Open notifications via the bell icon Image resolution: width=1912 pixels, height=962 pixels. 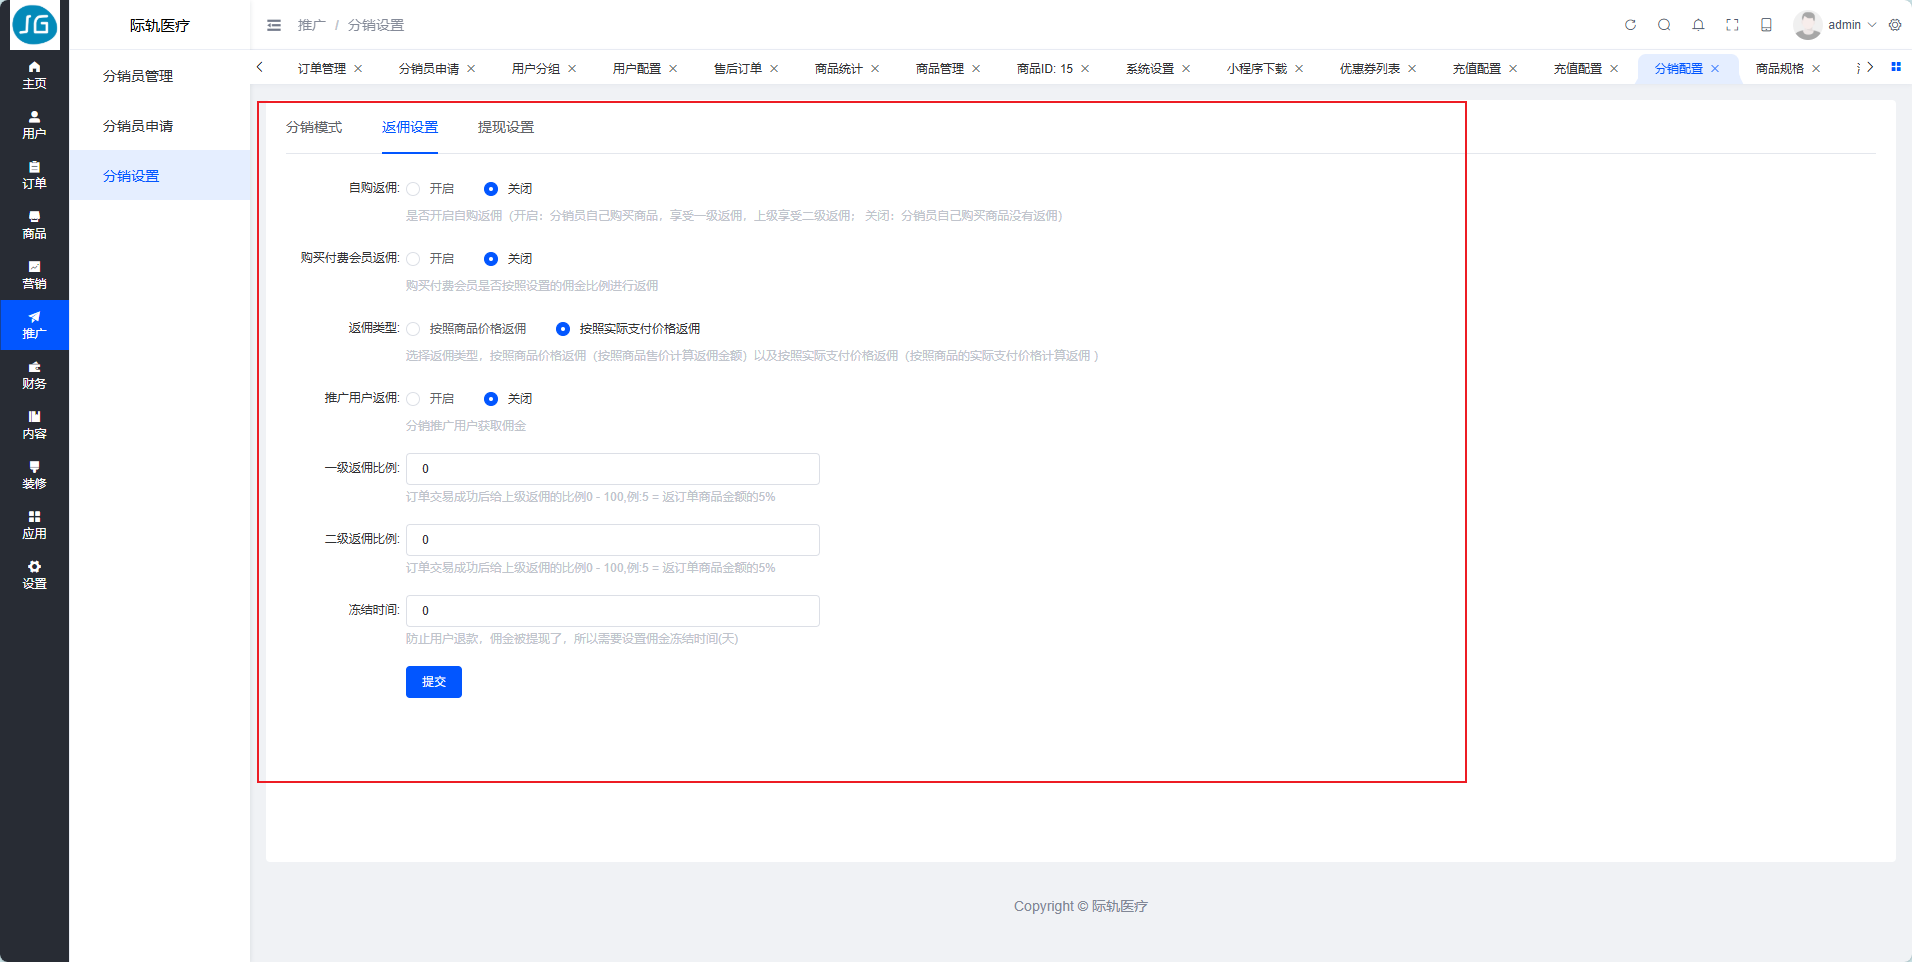pyautogui.click(x=1698, y=25)
